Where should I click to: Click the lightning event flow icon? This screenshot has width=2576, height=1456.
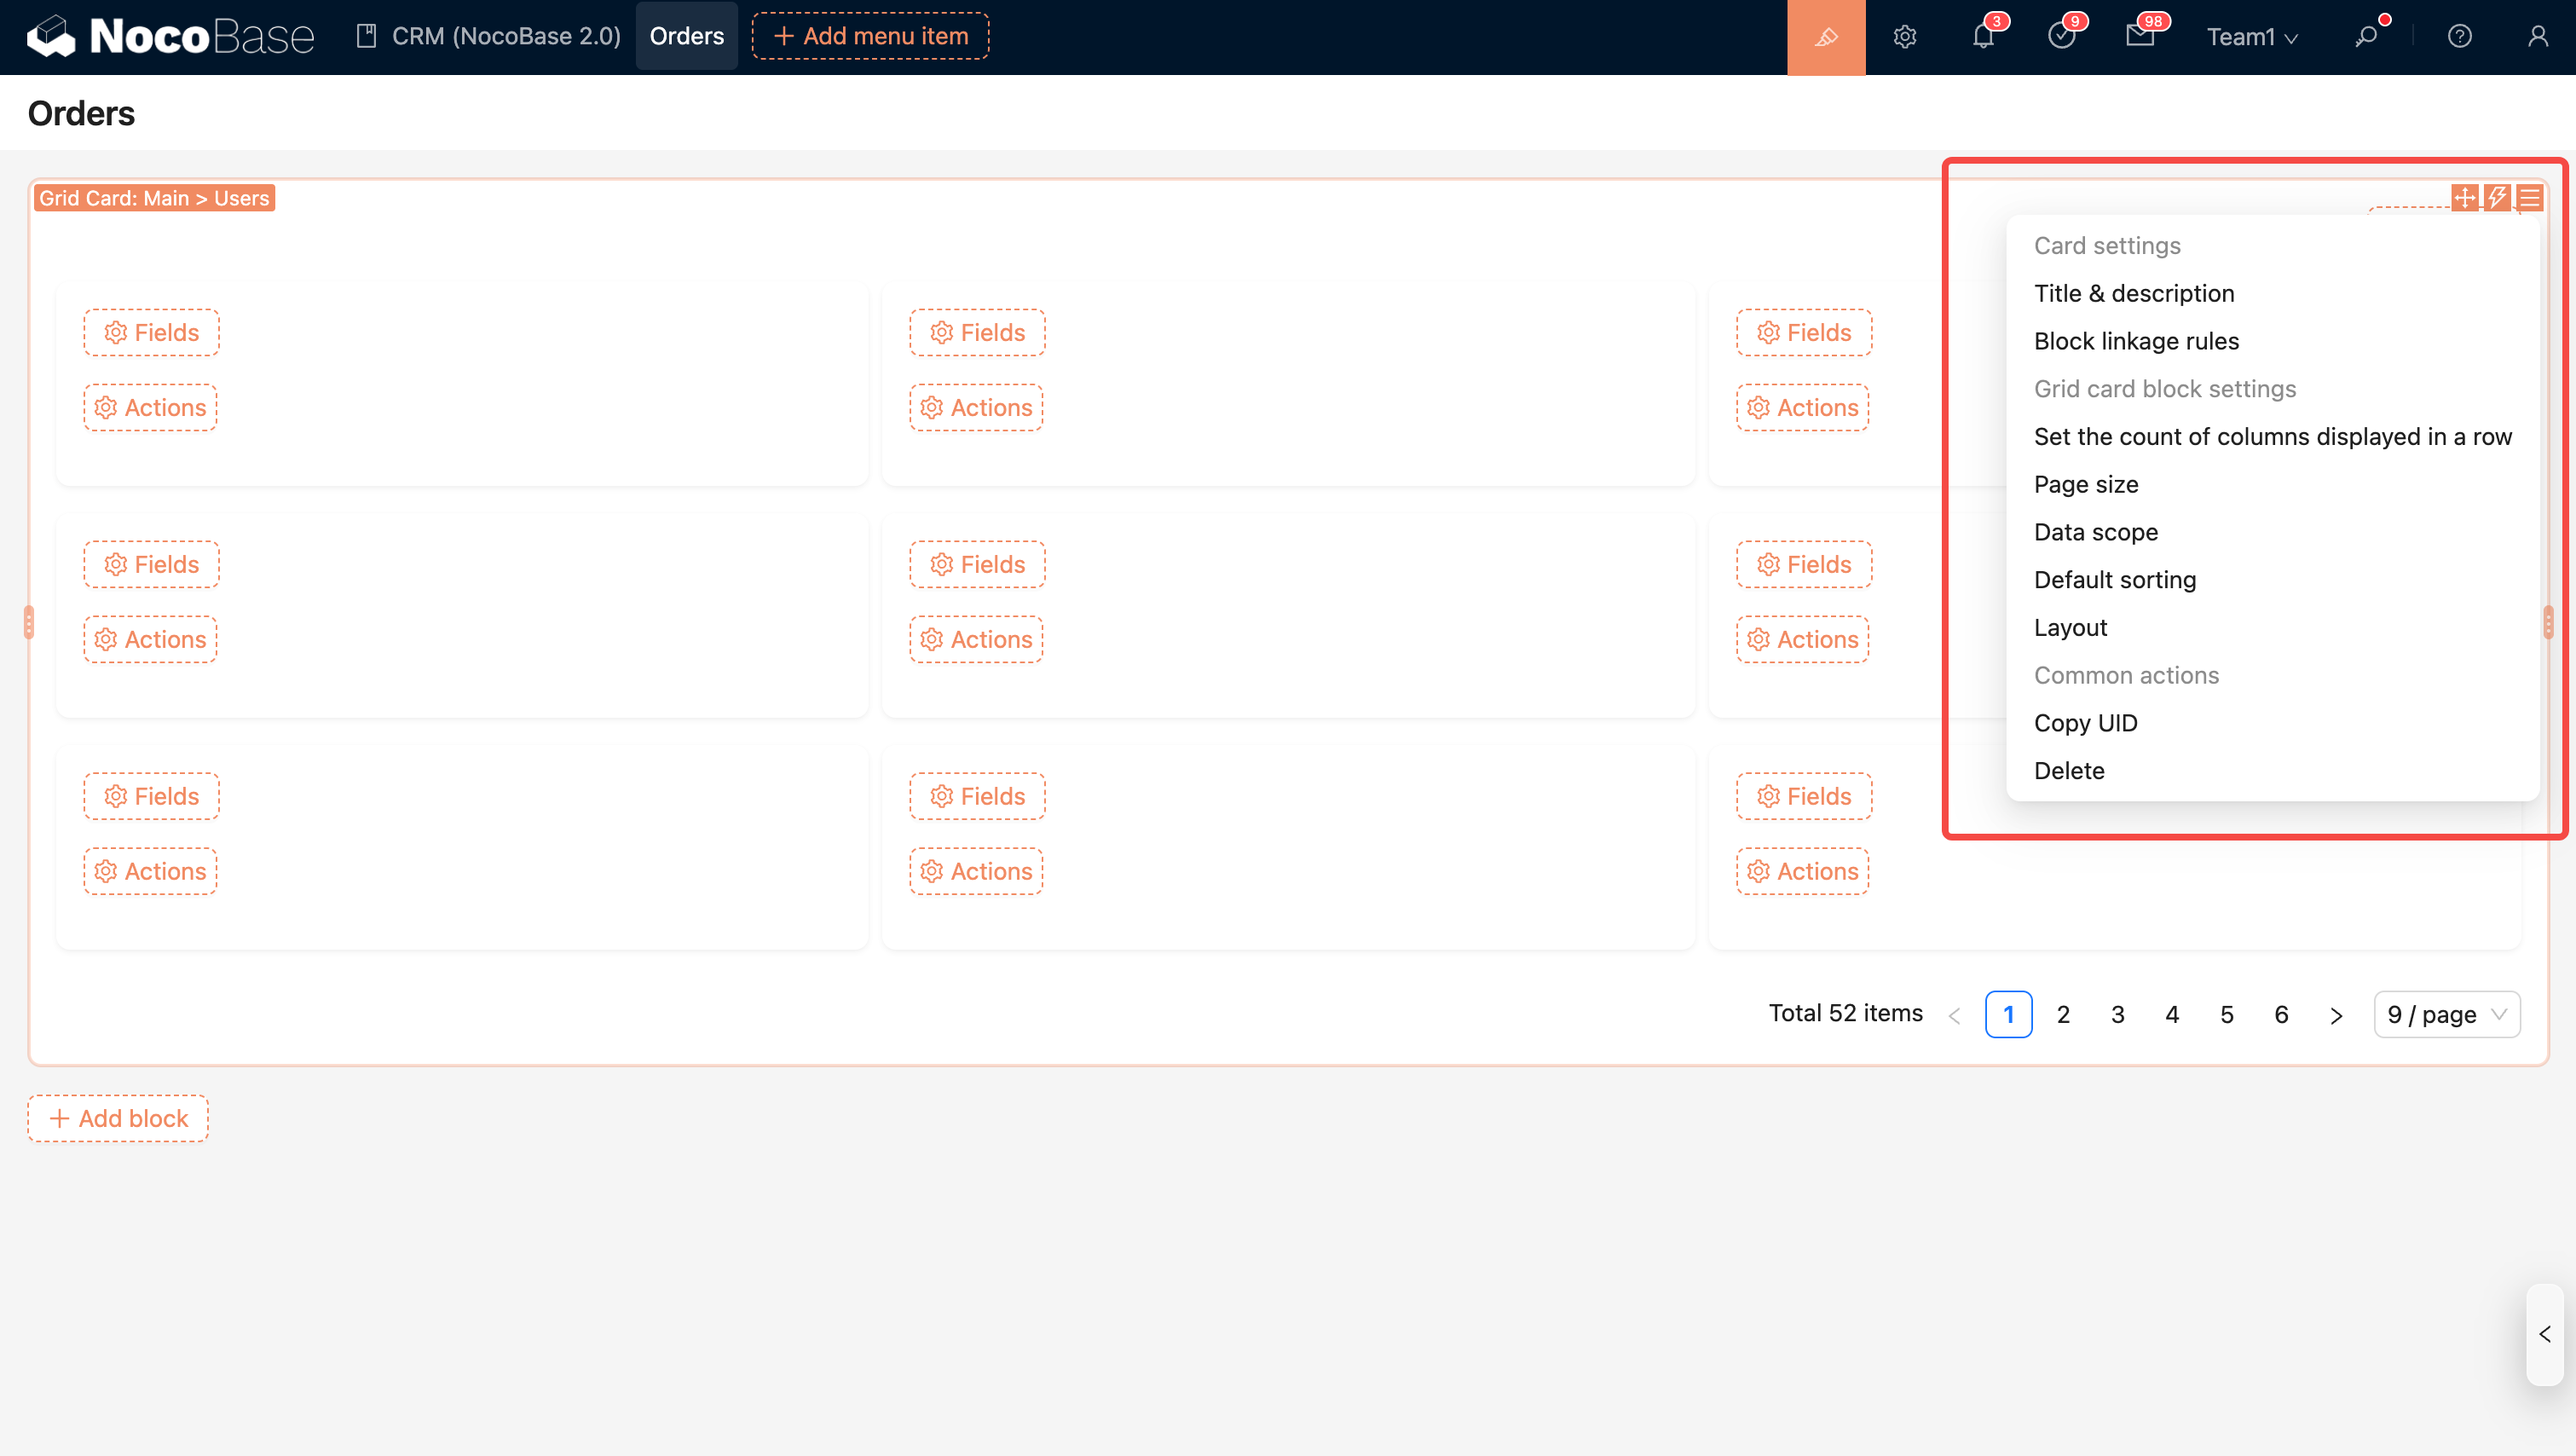(2497, 197)
